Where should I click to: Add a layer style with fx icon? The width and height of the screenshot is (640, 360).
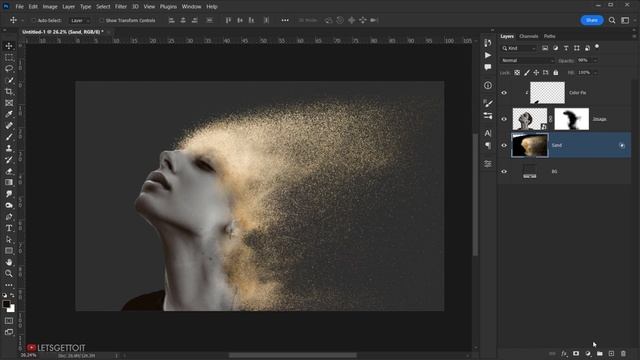tap(564, 353)
